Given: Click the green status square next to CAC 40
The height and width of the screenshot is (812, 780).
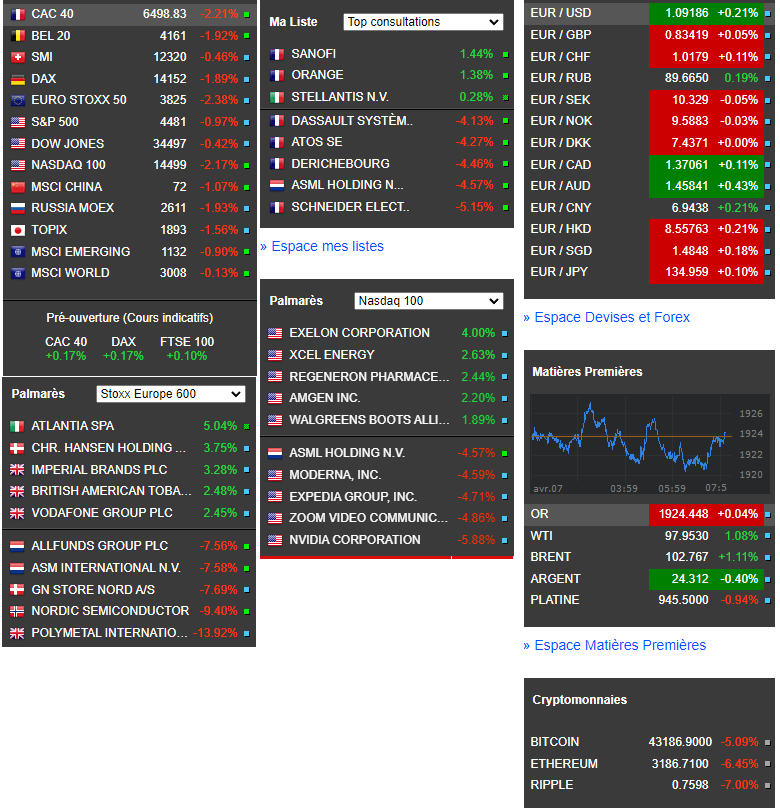Looking at the screenshot, I should pos(247,14).
